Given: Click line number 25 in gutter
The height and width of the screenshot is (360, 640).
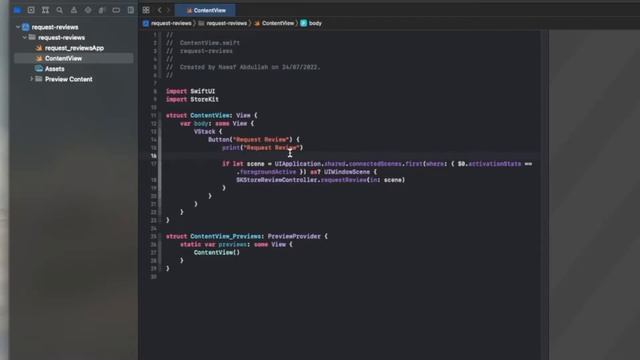Looking at the screenshot, I should point(153,236).
